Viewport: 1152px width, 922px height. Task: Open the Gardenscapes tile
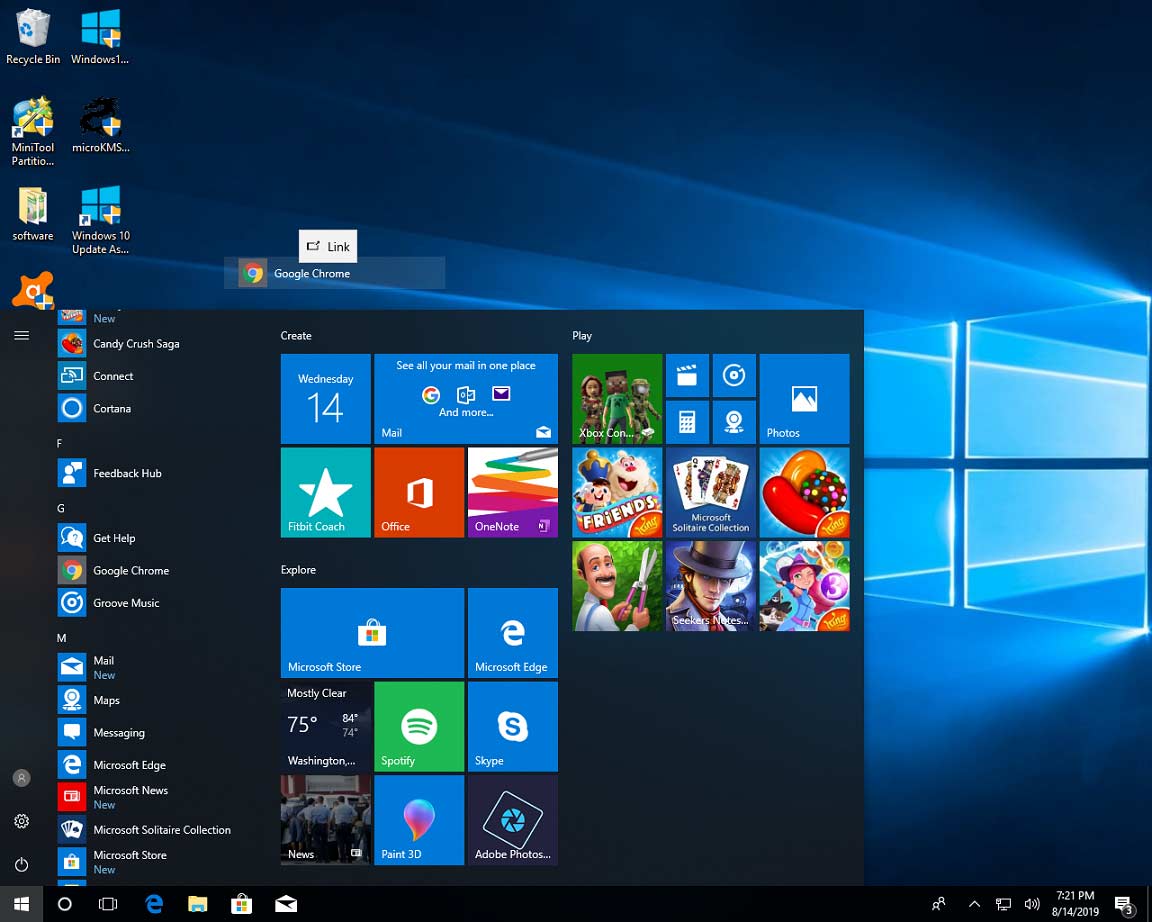617,586
